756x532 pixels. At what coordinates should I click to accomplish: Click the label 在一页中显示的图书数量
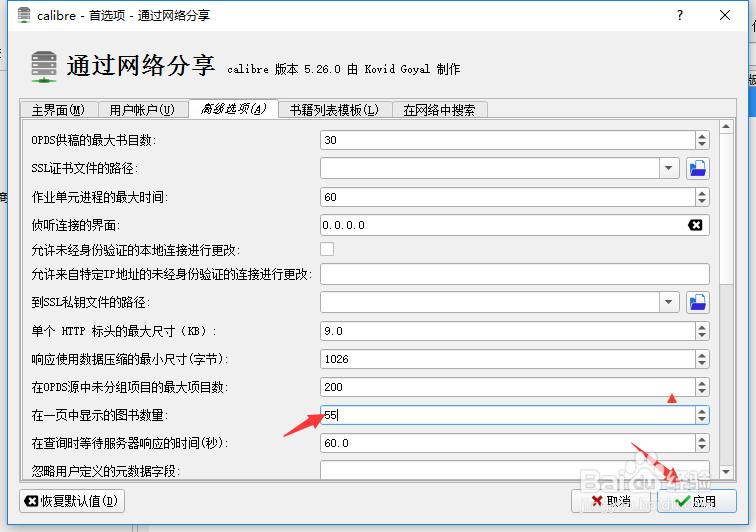click(100, 415)
